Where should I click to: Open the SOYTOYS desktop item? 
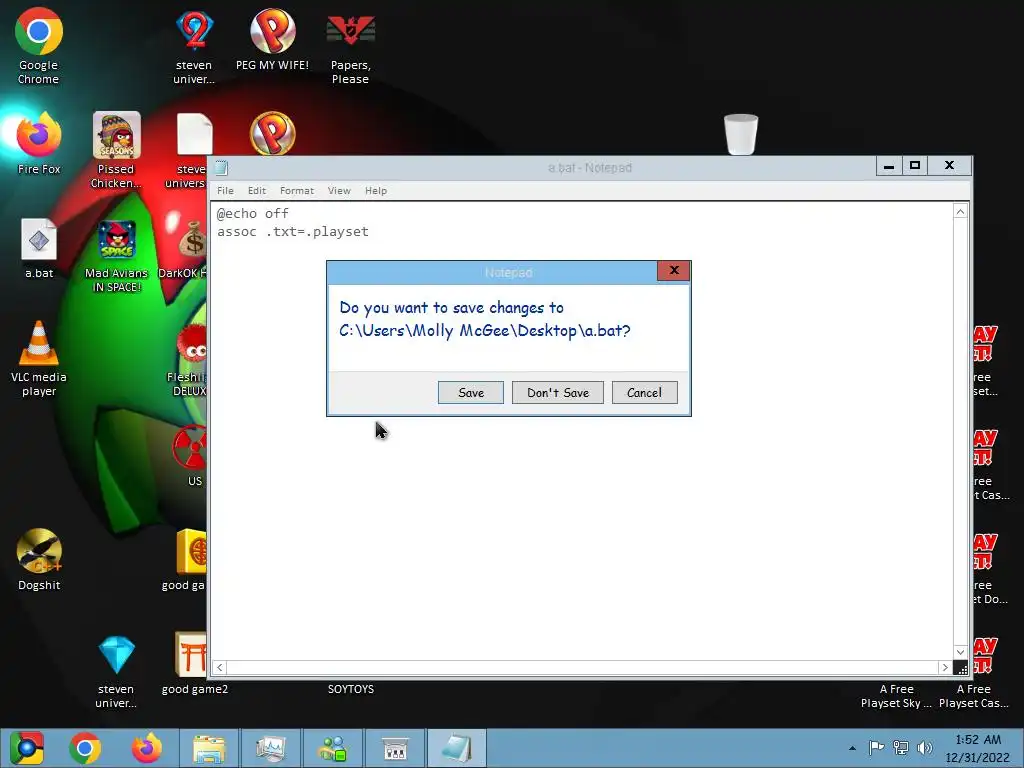click(351, 689)
